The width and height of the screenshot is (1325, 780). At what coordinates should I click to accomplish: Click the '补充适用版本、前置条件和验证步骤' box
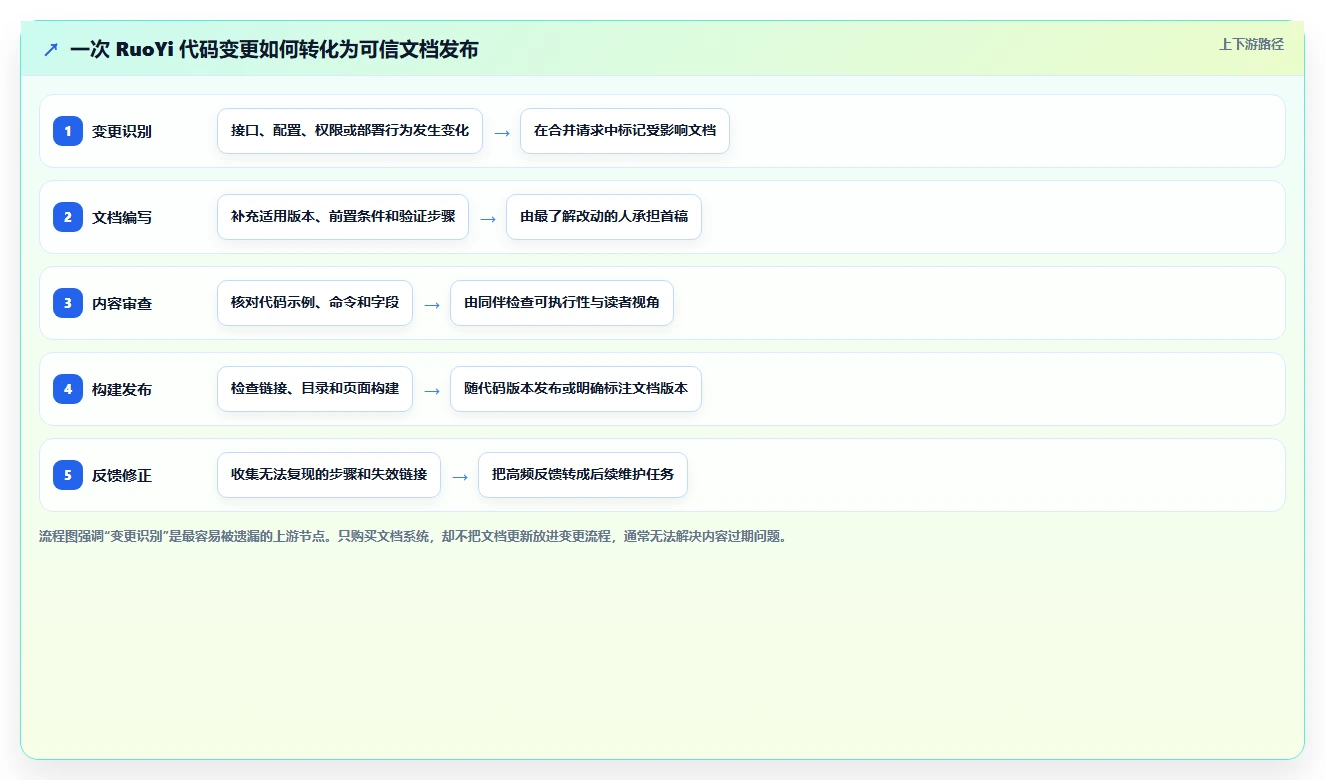tap(343, 217)
